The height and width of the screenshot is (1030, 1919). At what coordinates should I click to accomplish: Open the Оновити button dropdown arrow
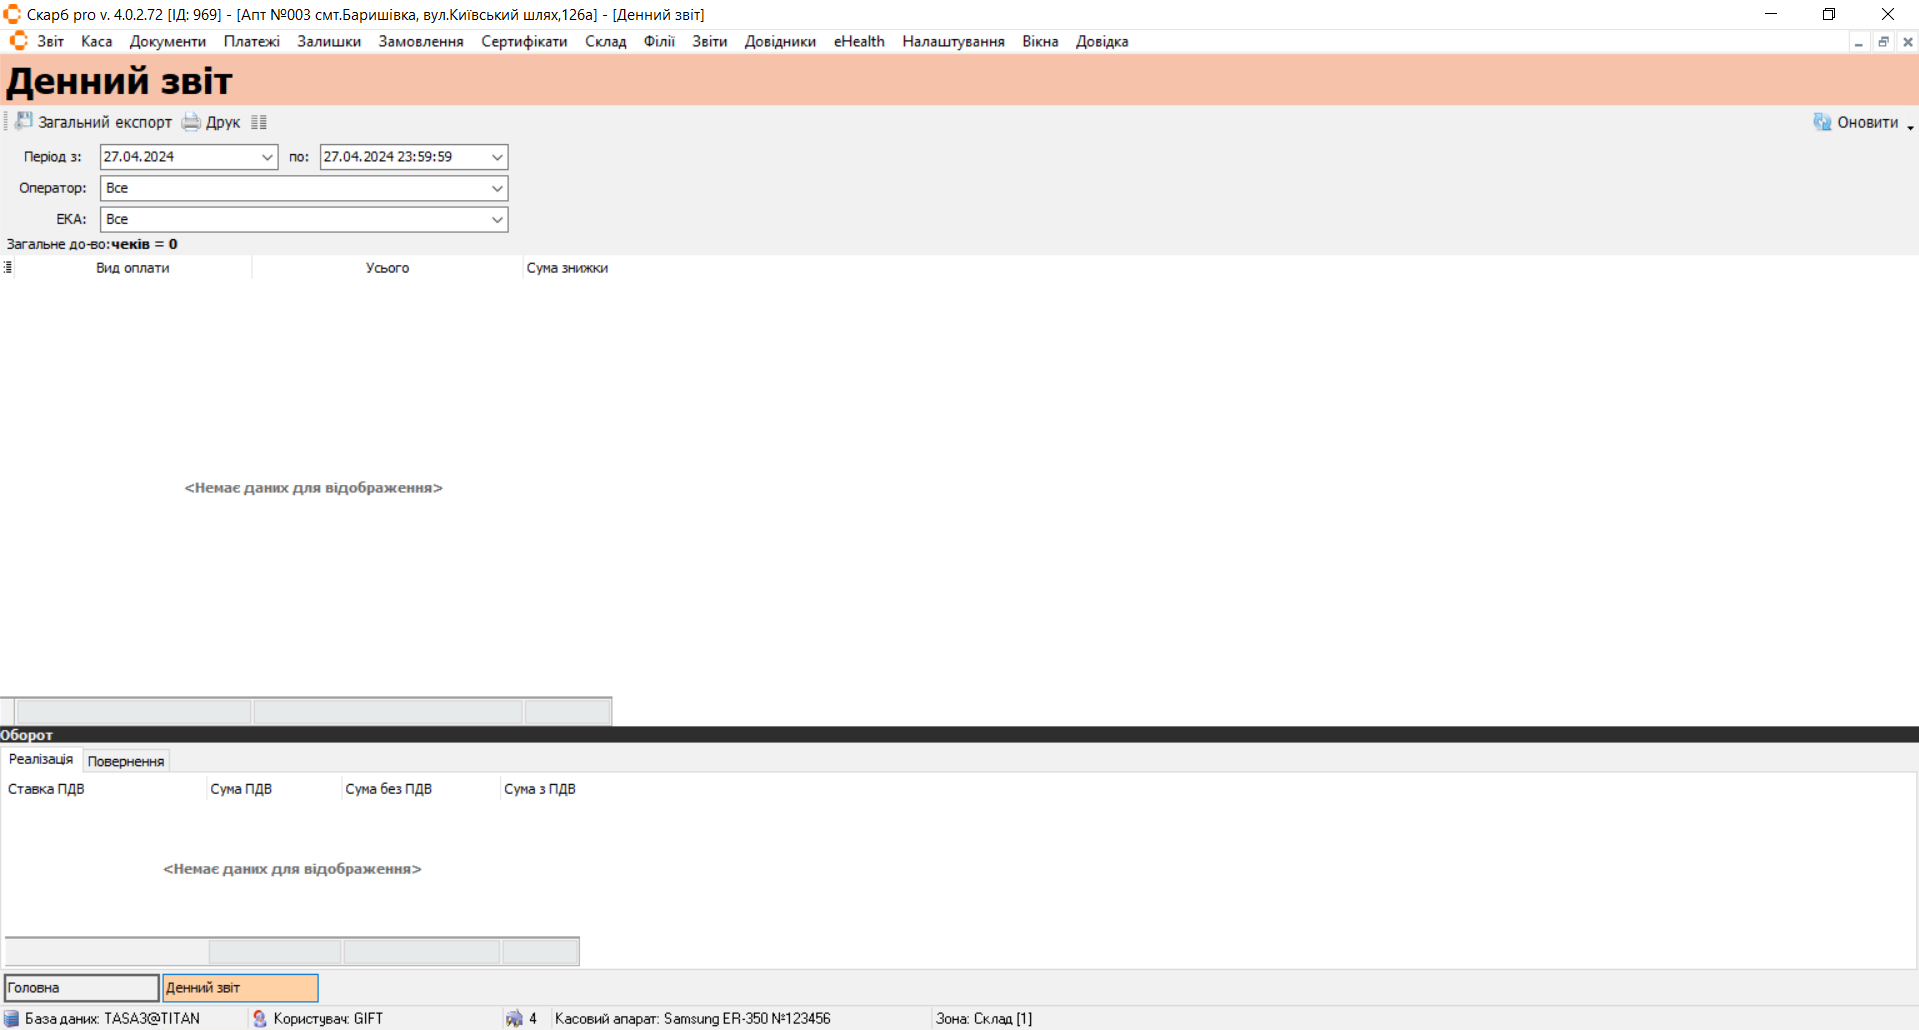coord(1910,124)
